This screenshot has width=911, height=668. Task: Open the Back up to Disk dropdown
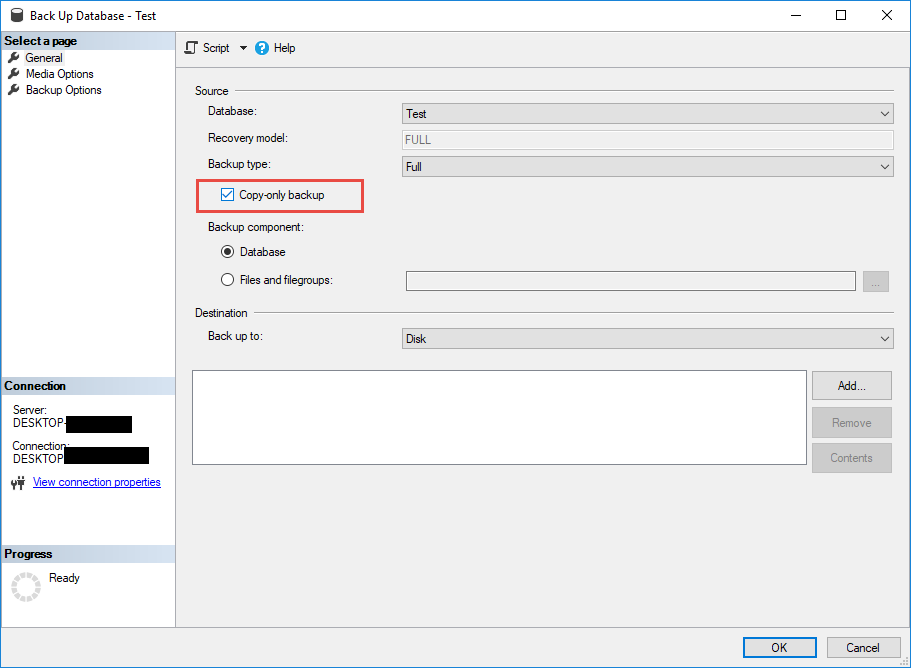pos(647,339)
